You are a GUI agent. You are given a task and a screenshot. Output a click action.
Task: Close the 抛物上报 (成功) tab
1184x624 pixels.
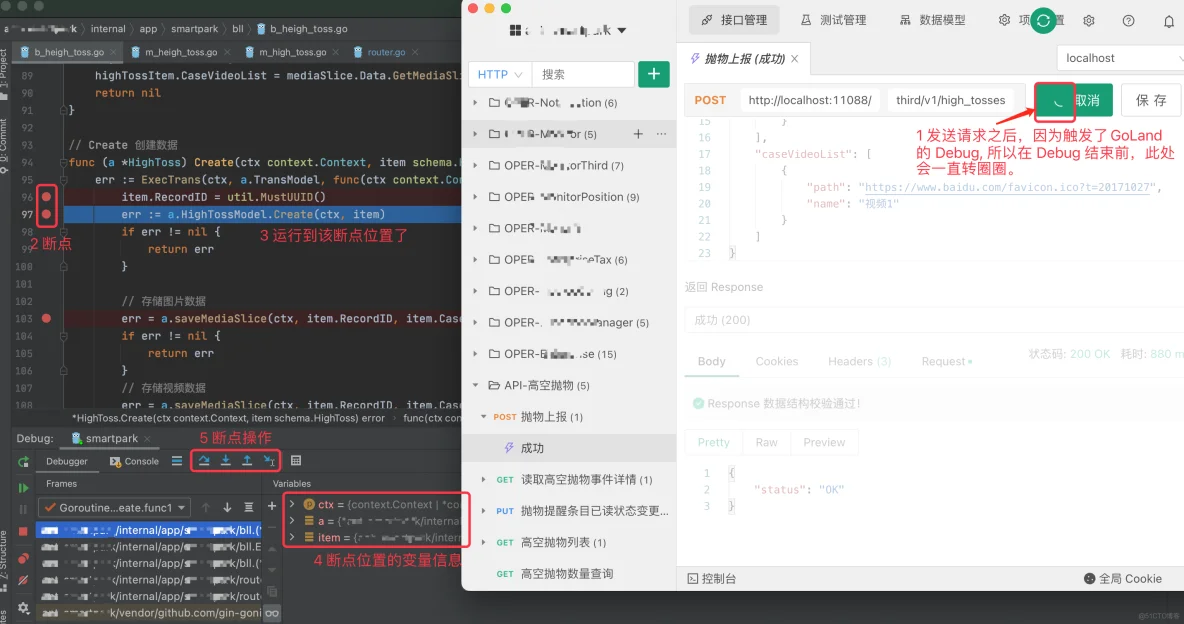coord(794,59)
